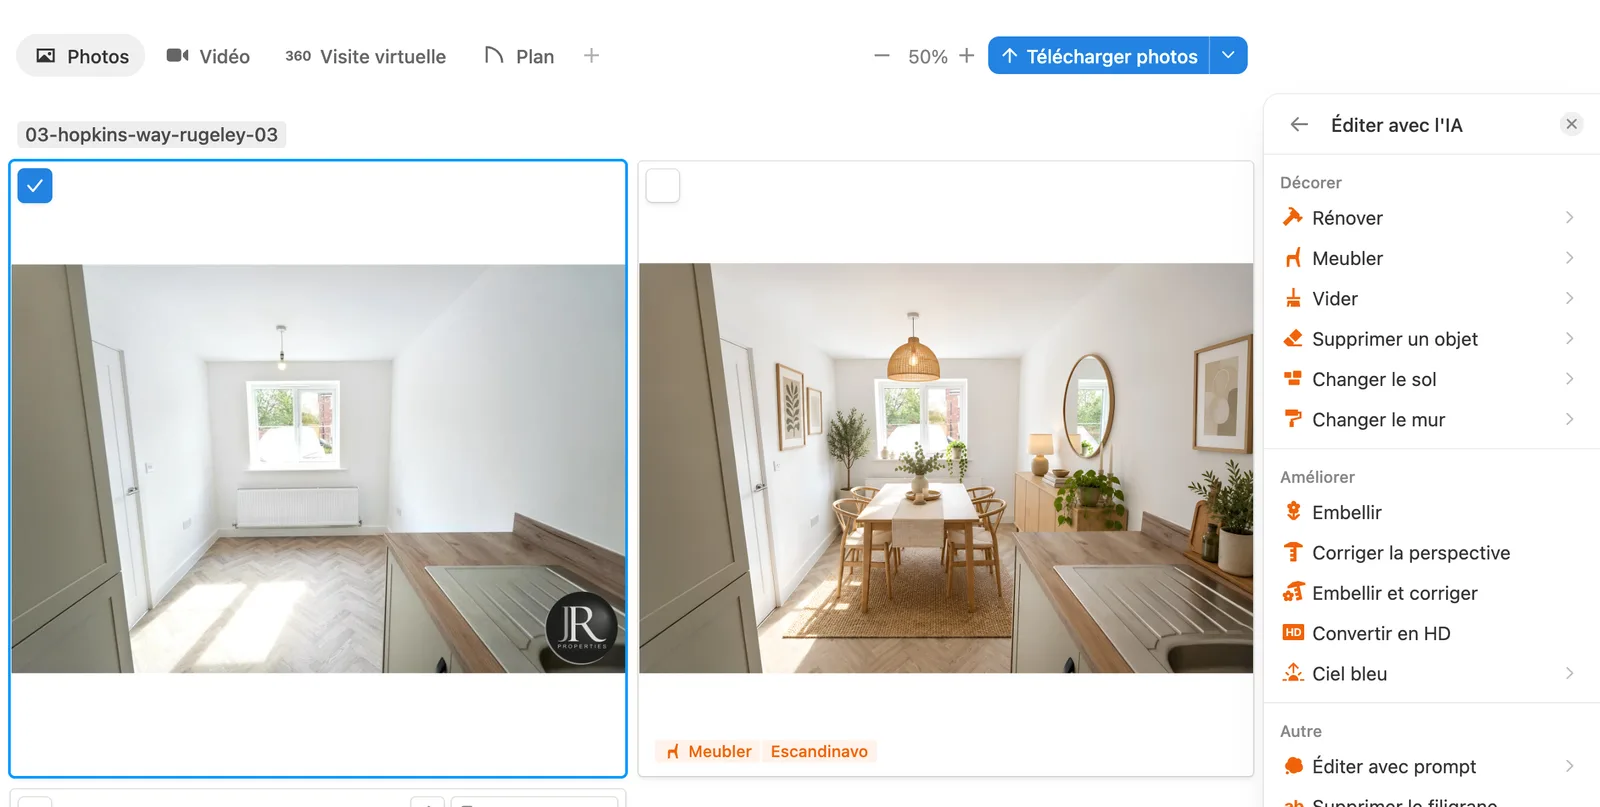Click the Ciel bleu icon

pos(1293,673)
